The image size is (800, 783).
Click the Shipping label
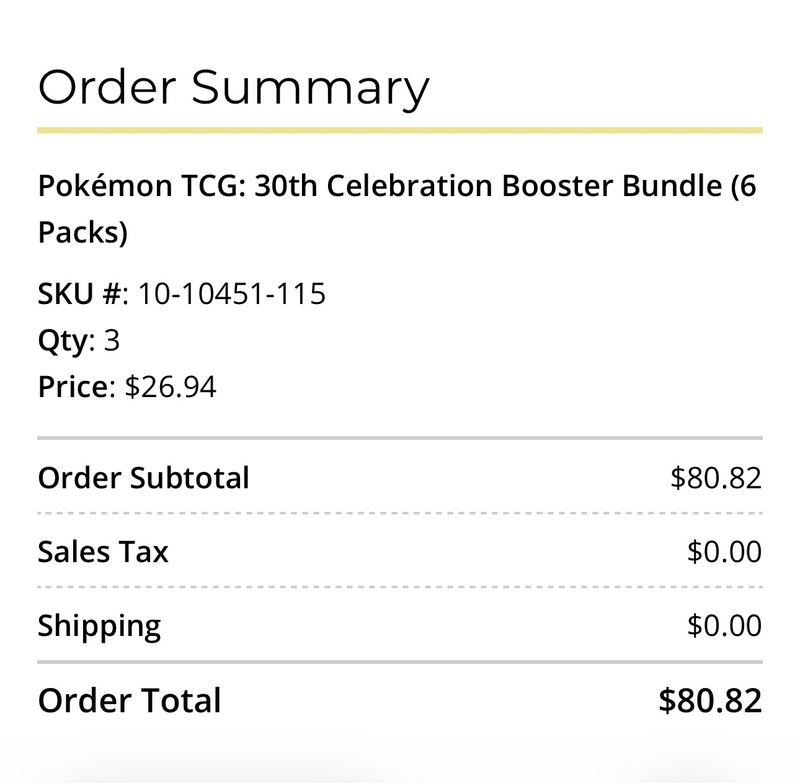[x=99, y=627]
